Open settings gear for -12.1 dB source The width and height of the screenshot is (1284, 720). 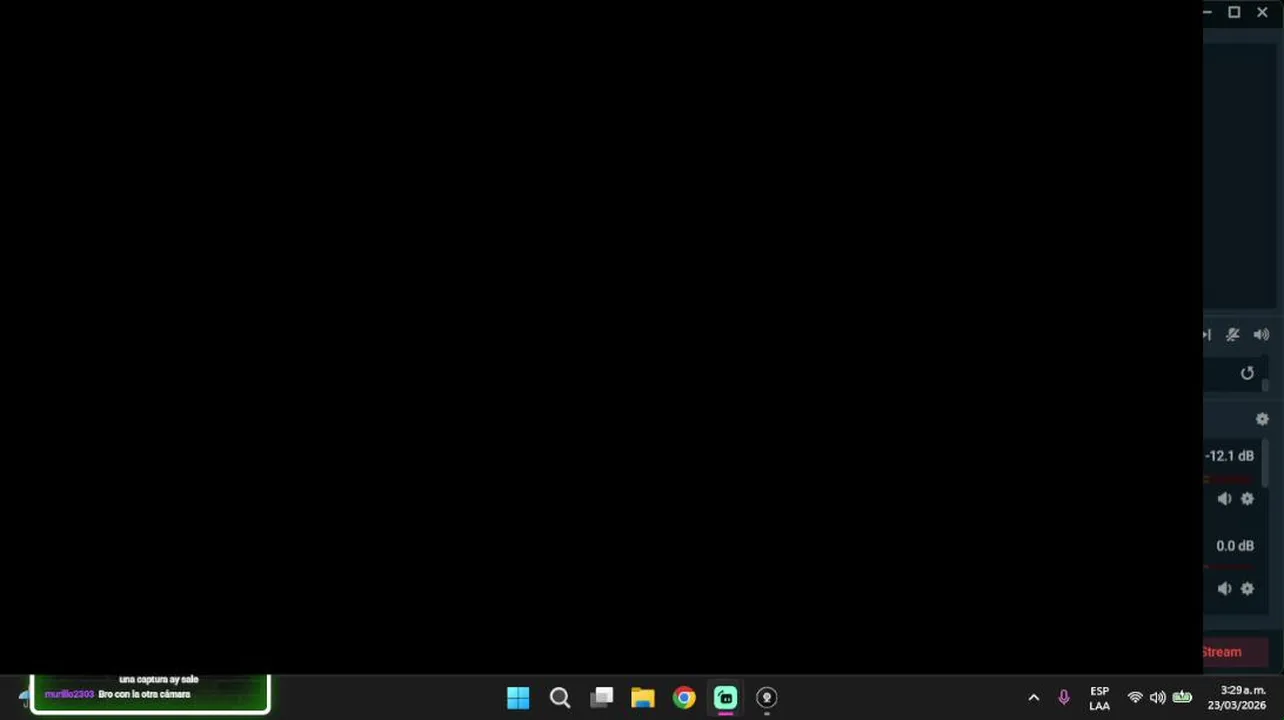click(1247, 499)
